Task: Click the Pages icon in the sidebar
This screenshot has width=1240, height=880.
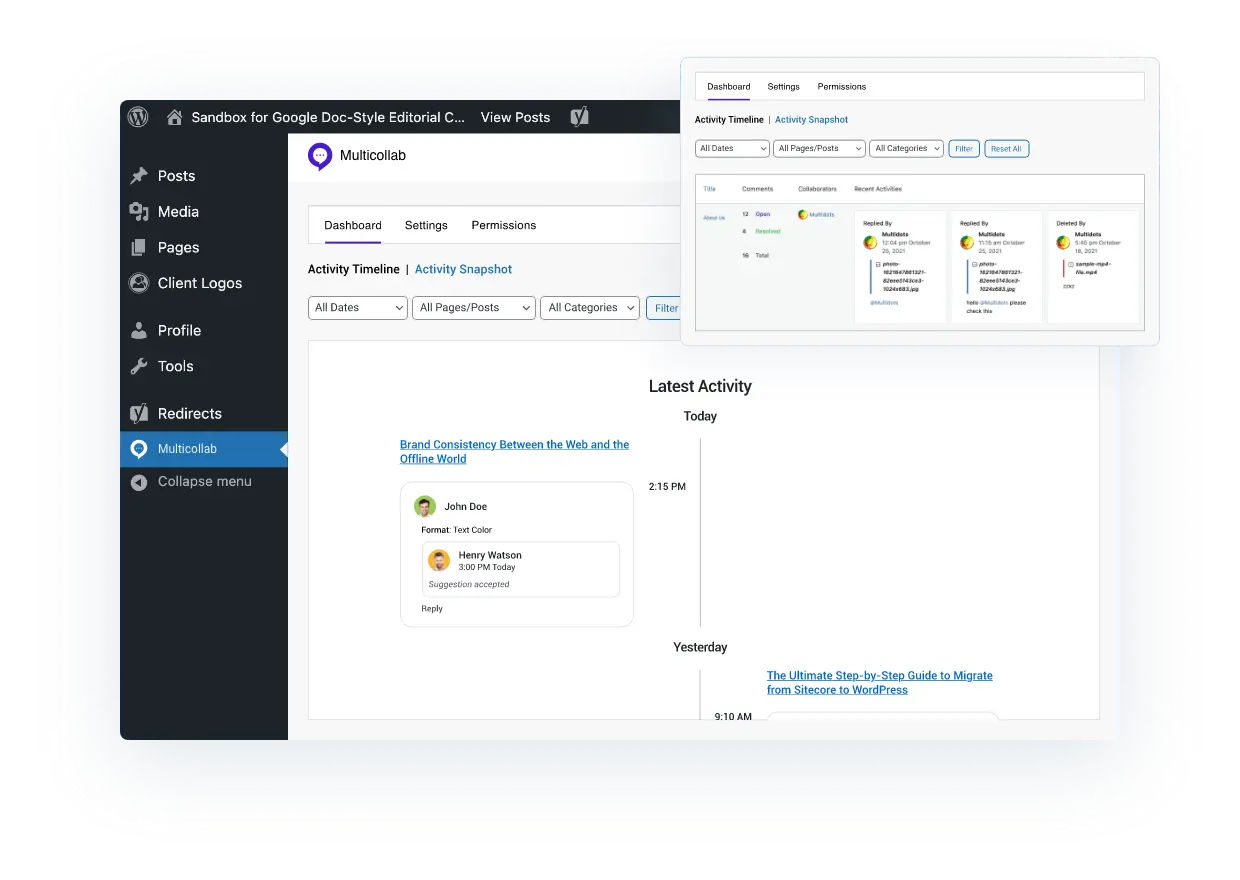Action: [x=139, y=248]
